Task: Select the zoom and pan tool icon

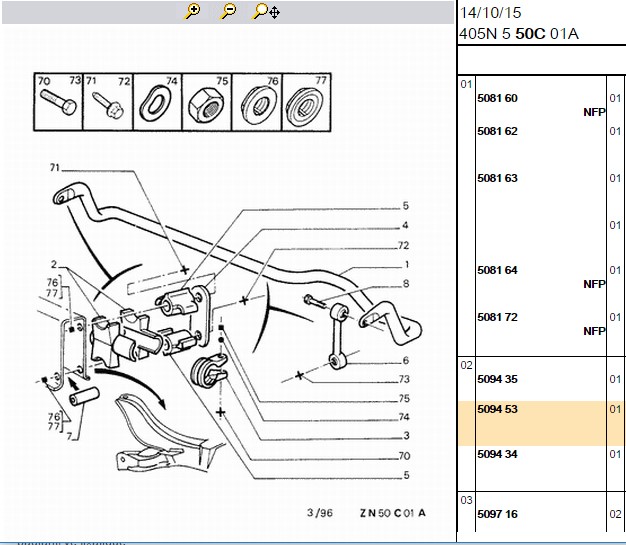Action: 266,12
